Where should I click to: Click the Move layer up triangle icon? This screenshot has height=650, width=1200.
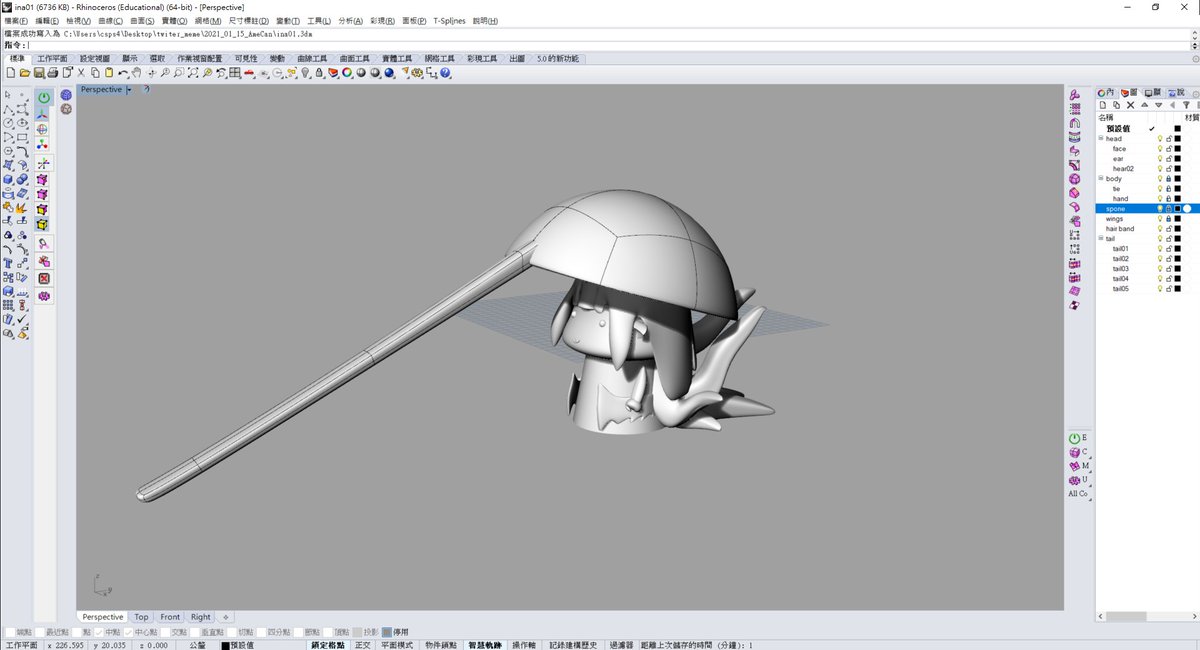(1146, 105)
